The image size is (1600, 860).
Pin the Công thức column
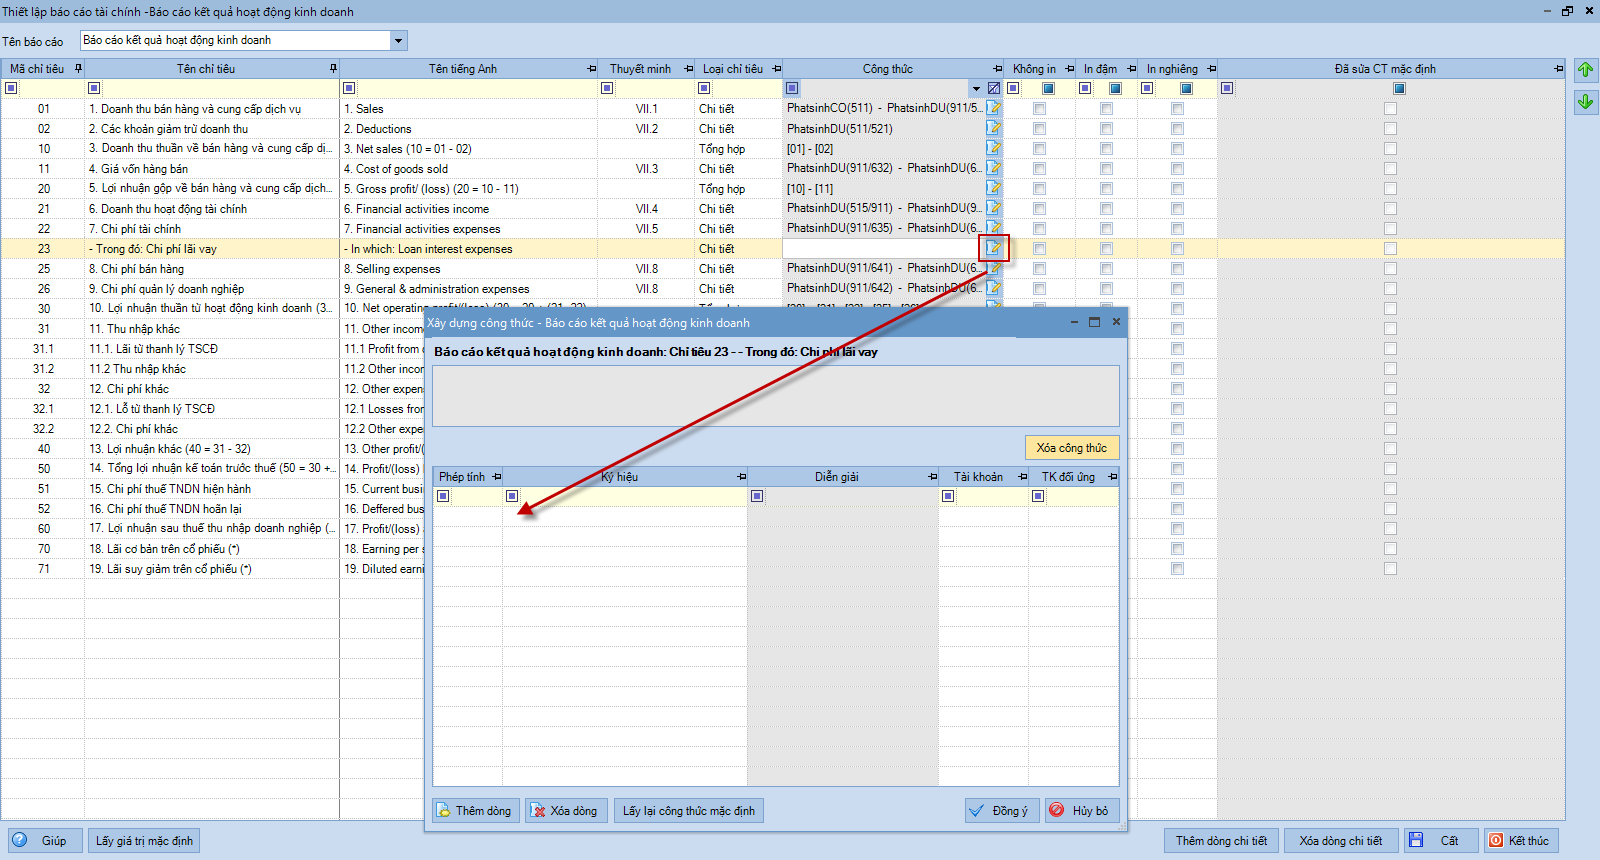[997, 69]
